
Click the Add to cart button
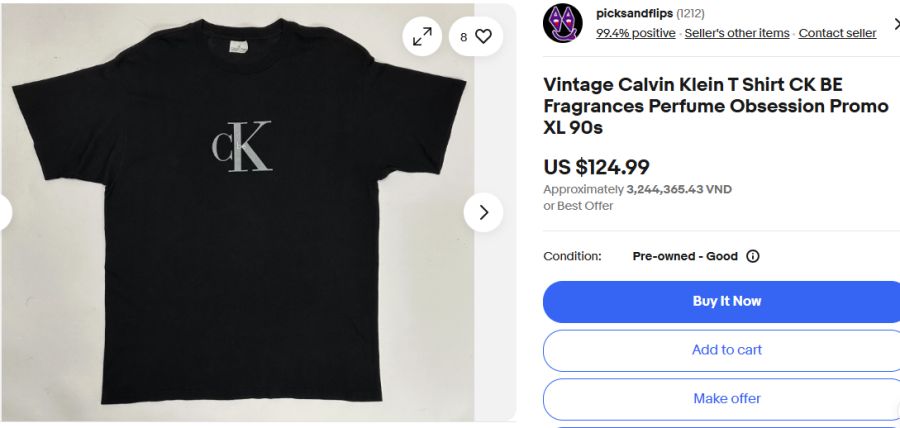click(x=726, y=350)
